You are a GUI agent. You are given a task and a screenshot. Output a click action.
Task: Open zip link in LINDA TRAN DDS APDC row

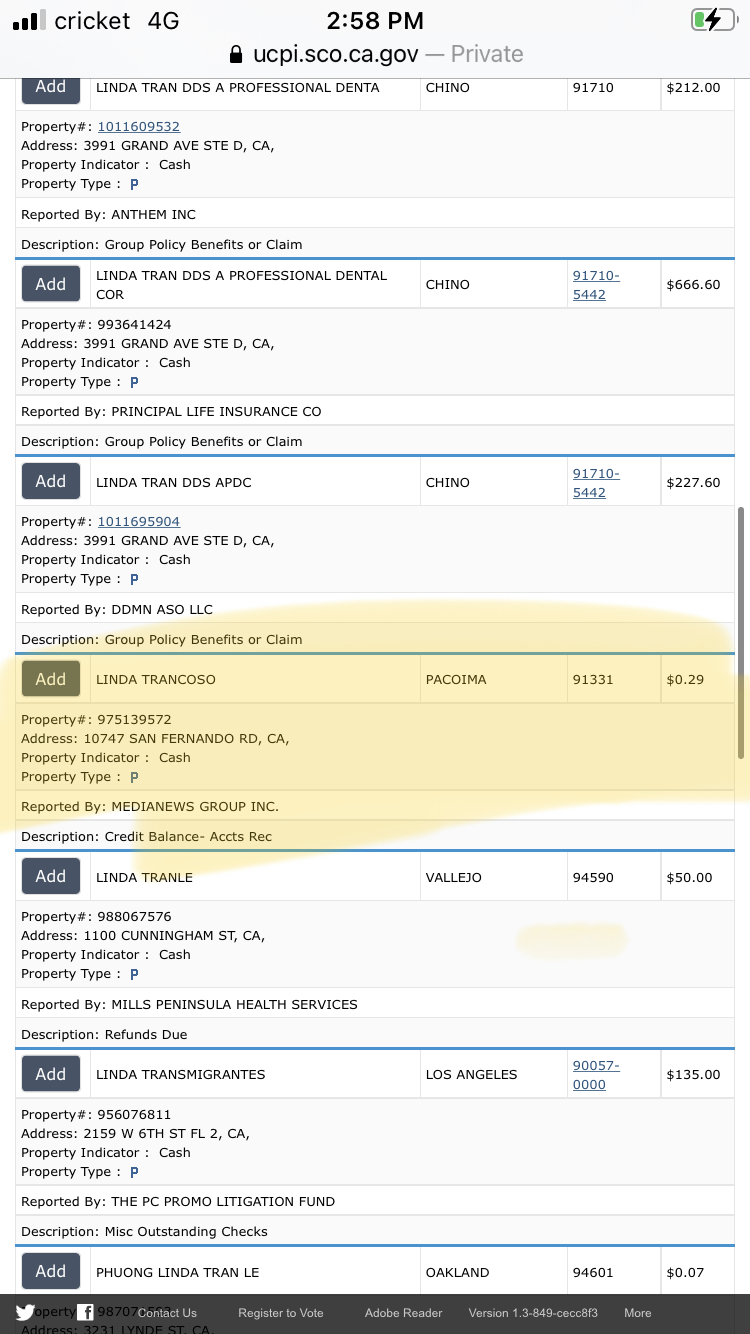(596, 482)
